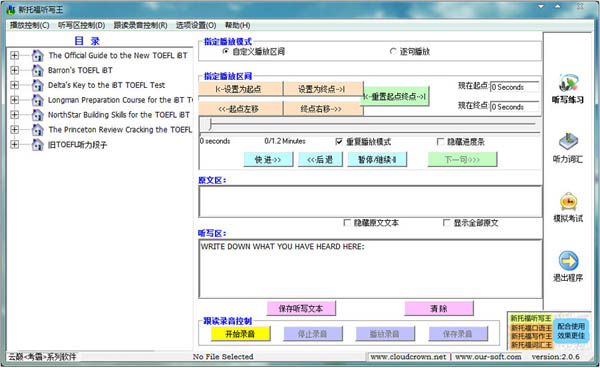The width and height of the screenshot is (600, 368).
Task: Click the 退出程序 exit program arrow icon
Action: point(568,261)
